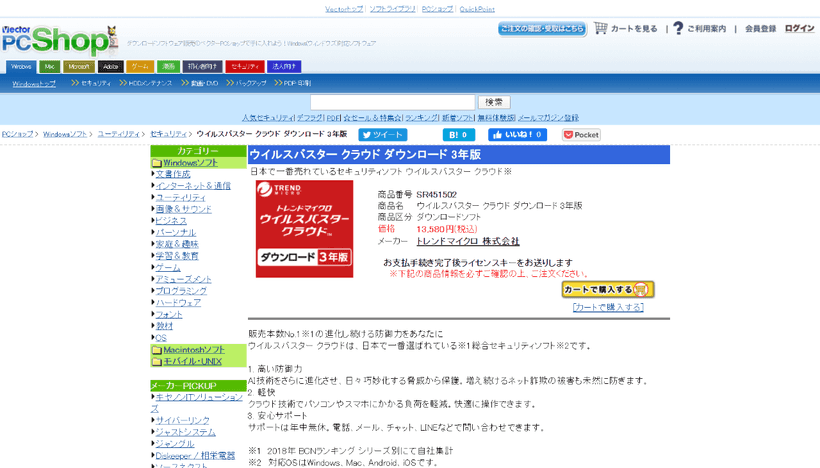Open the 会員登録 link
This screenshot has height=468, width=820.
click(760, 29)
